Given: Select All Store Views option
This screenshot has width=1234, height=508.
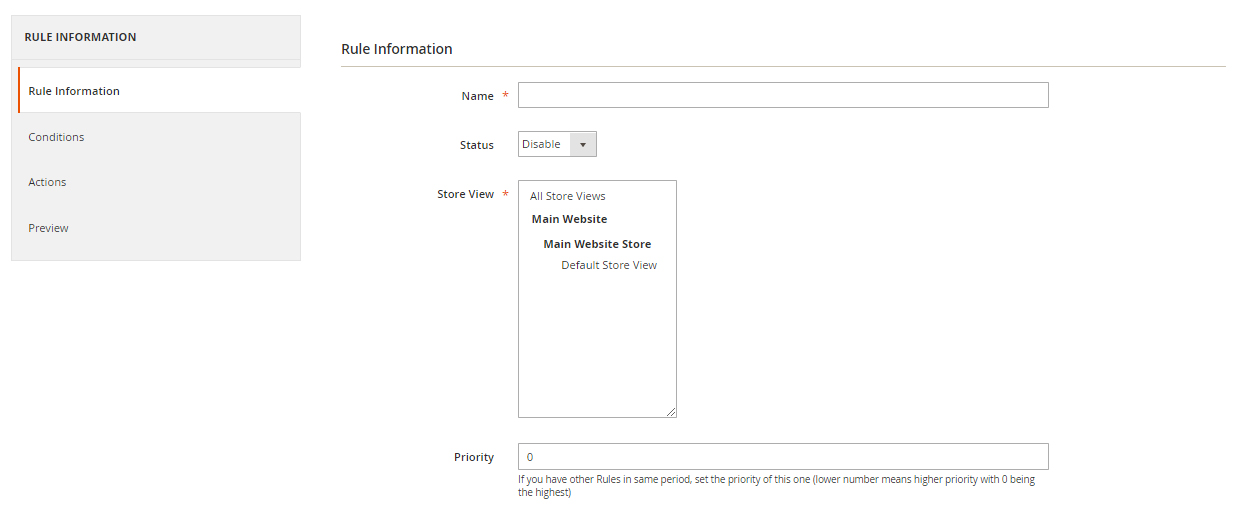Looking at the screenshot, I should 568,196.
